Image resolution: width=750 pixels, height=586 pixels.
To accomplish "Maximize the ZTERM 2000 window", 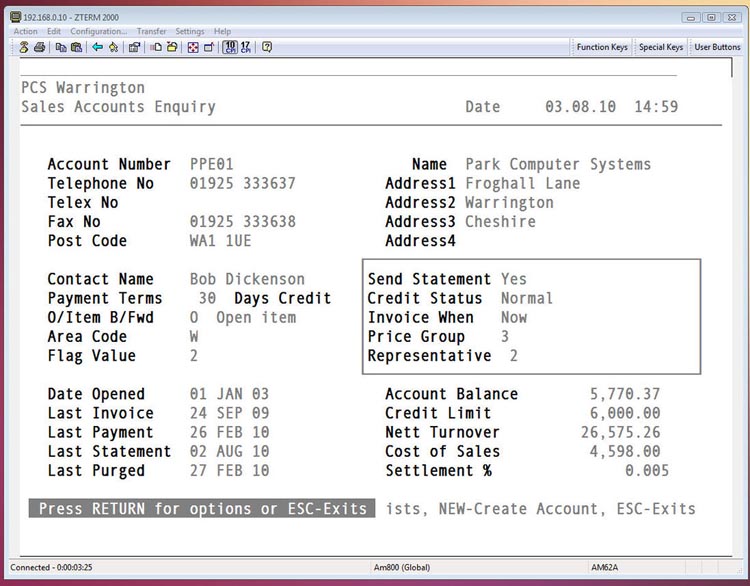I will pyautogui.click(x=711, y=18).
